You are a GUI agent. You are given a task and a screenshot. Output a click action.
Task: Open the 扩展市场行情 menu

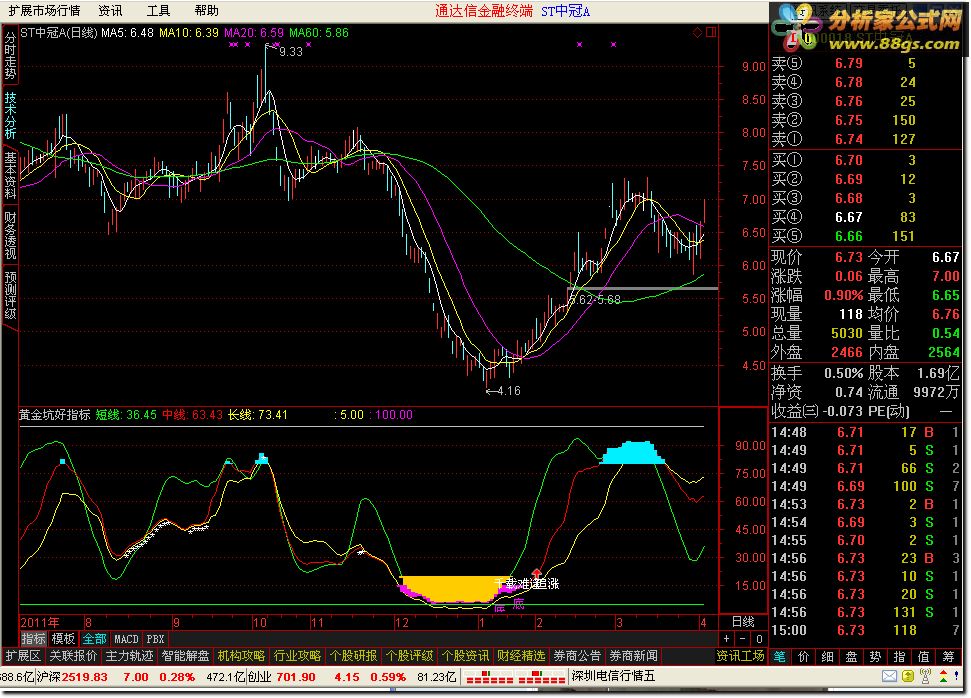pyautogui.click(x=44, y=11)
